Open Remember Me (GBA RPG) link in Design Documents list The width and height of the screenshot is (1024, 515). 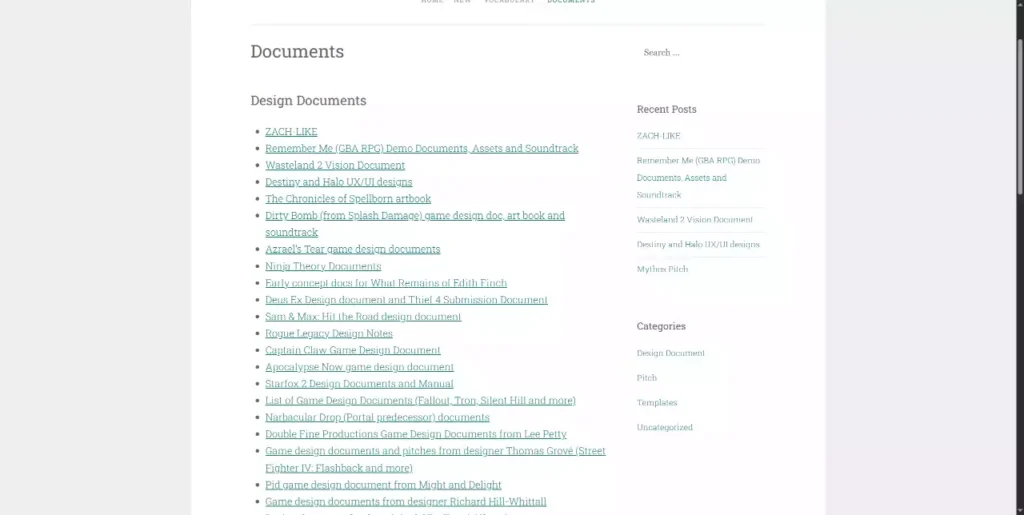coord(421,148)
